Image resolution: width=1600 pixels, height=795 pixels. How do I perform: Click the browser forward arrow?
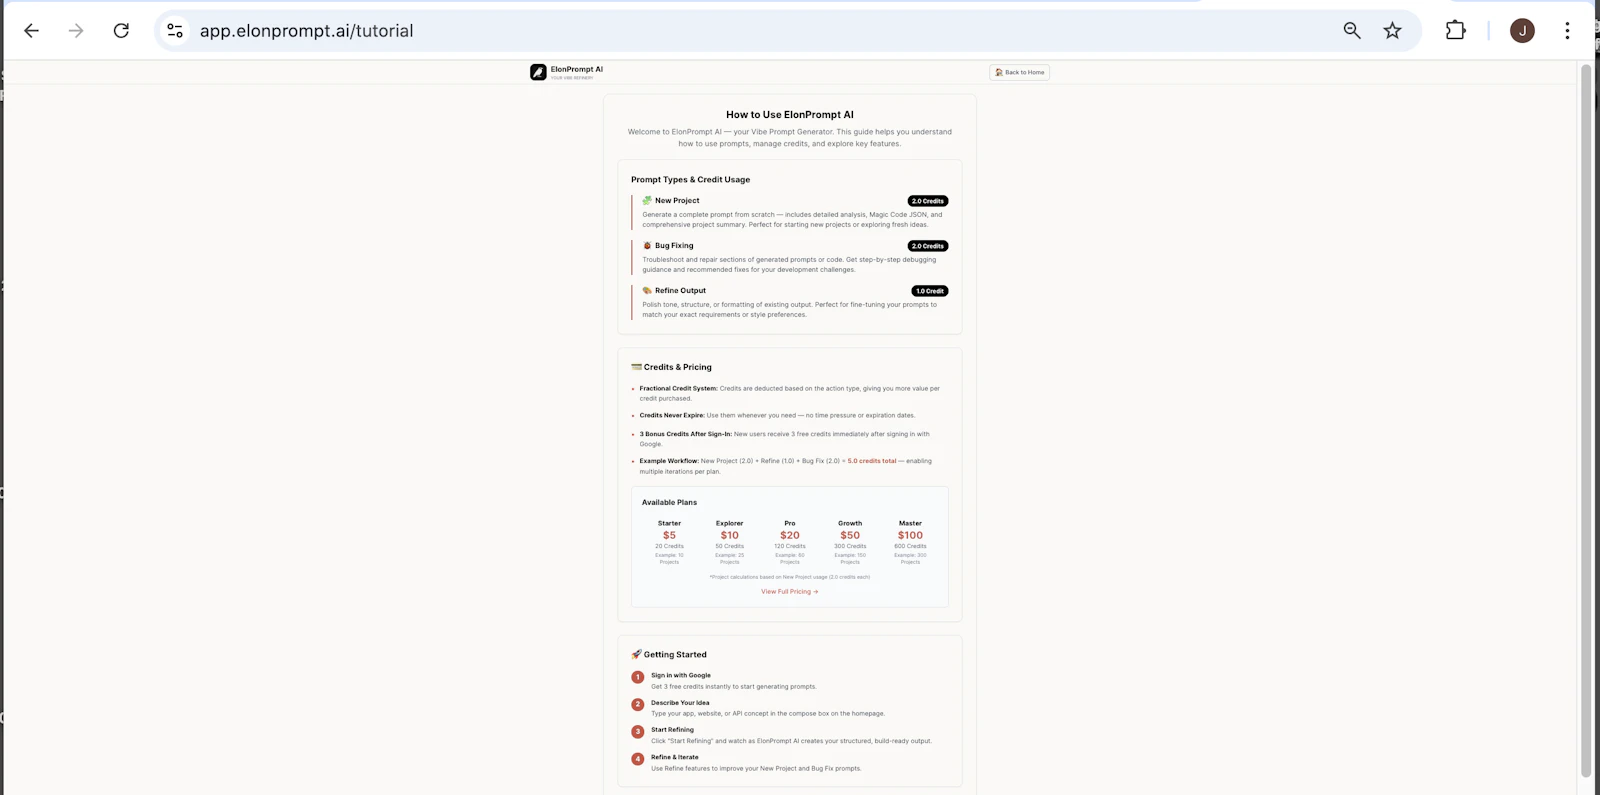tap(76, 31)
